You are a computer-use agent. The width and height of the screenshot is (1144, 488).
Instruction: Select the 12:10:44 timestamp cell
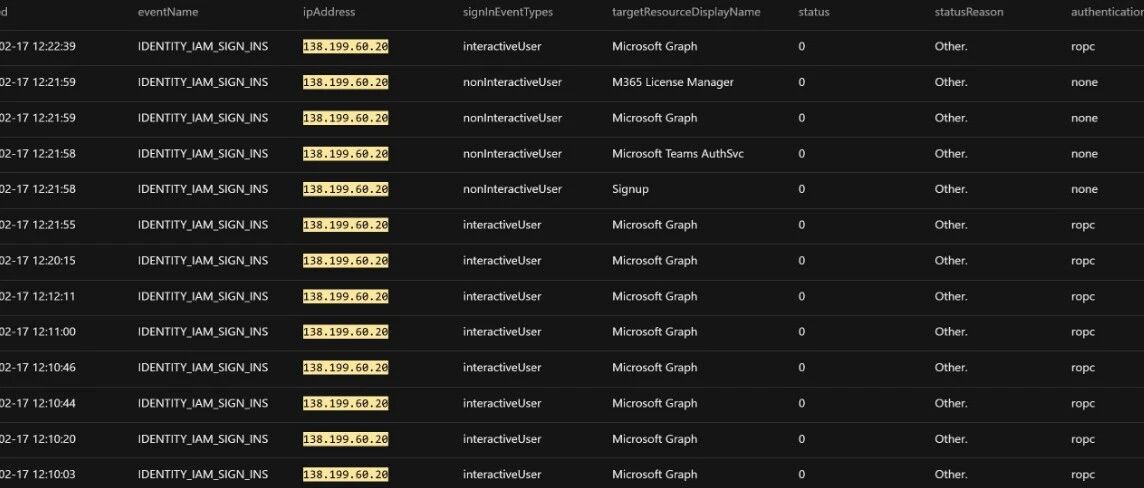38,403
